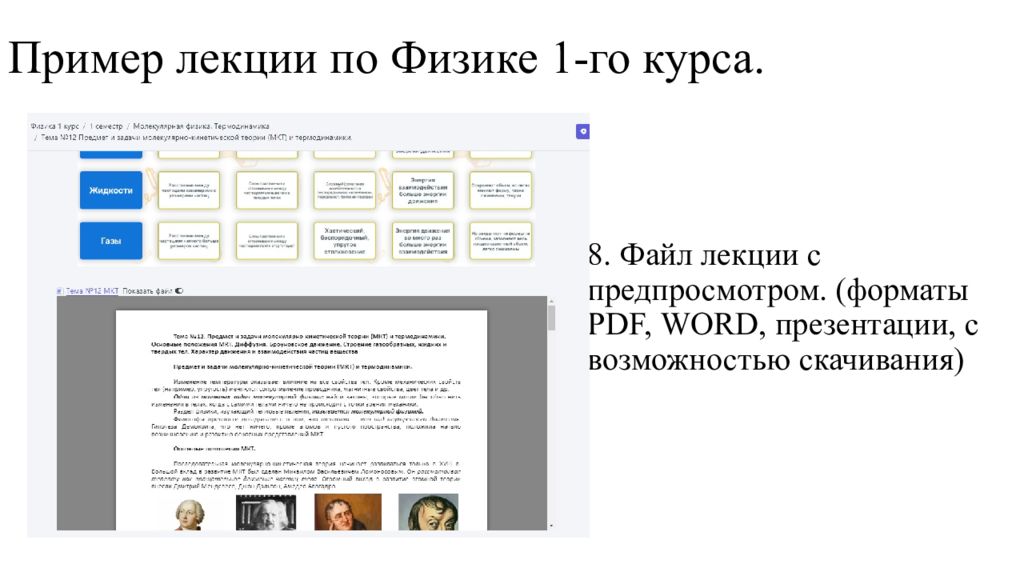The width and height of the screenshot is (1024, 576).
Task: Open the Тема №12 МКТ file link
Action: coord(92,291)
